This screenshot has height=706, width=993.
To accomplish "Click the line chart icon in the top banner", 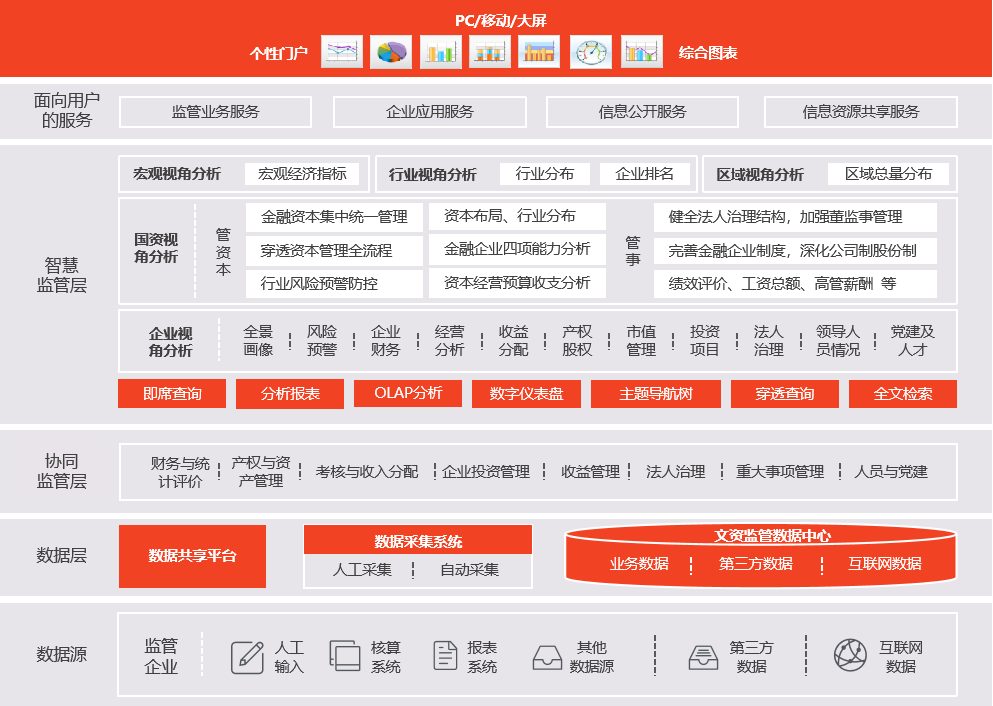I will click(x=342, y=52).
